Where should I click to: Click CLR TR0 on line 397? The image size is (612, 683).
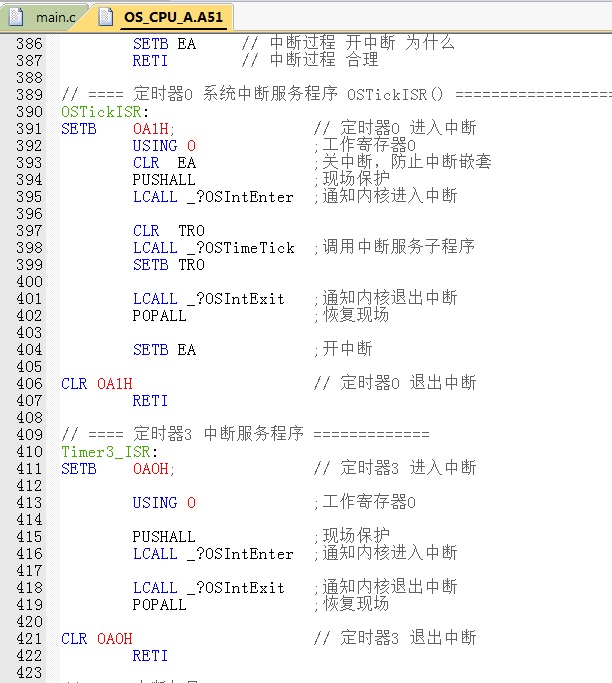169,230
